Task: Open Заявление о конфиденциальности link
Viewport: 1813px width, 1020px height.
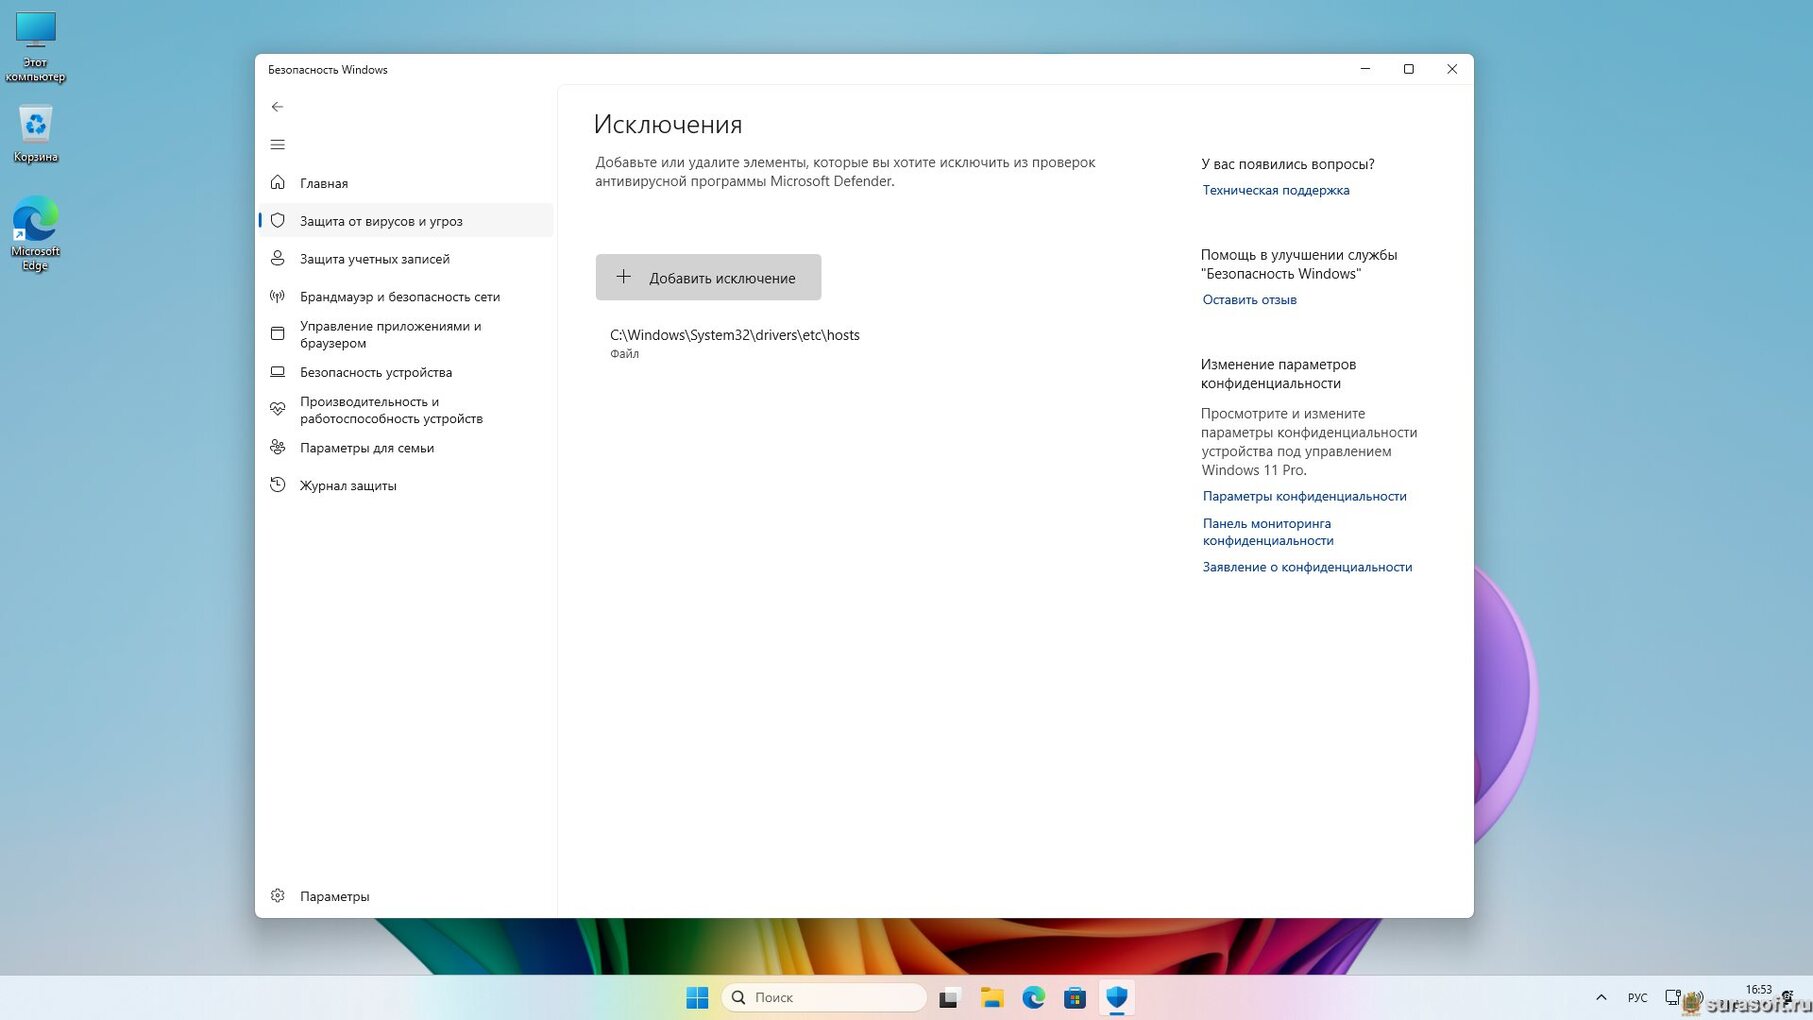Action: [1307, 567]
